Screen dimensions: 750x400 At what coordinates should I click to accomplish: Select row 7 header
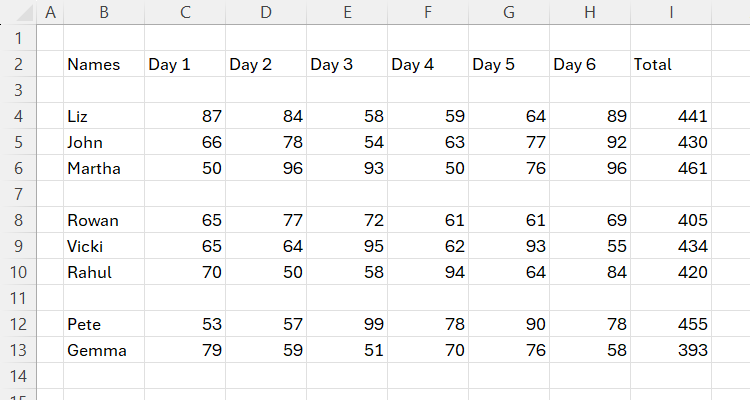[18, 194]
